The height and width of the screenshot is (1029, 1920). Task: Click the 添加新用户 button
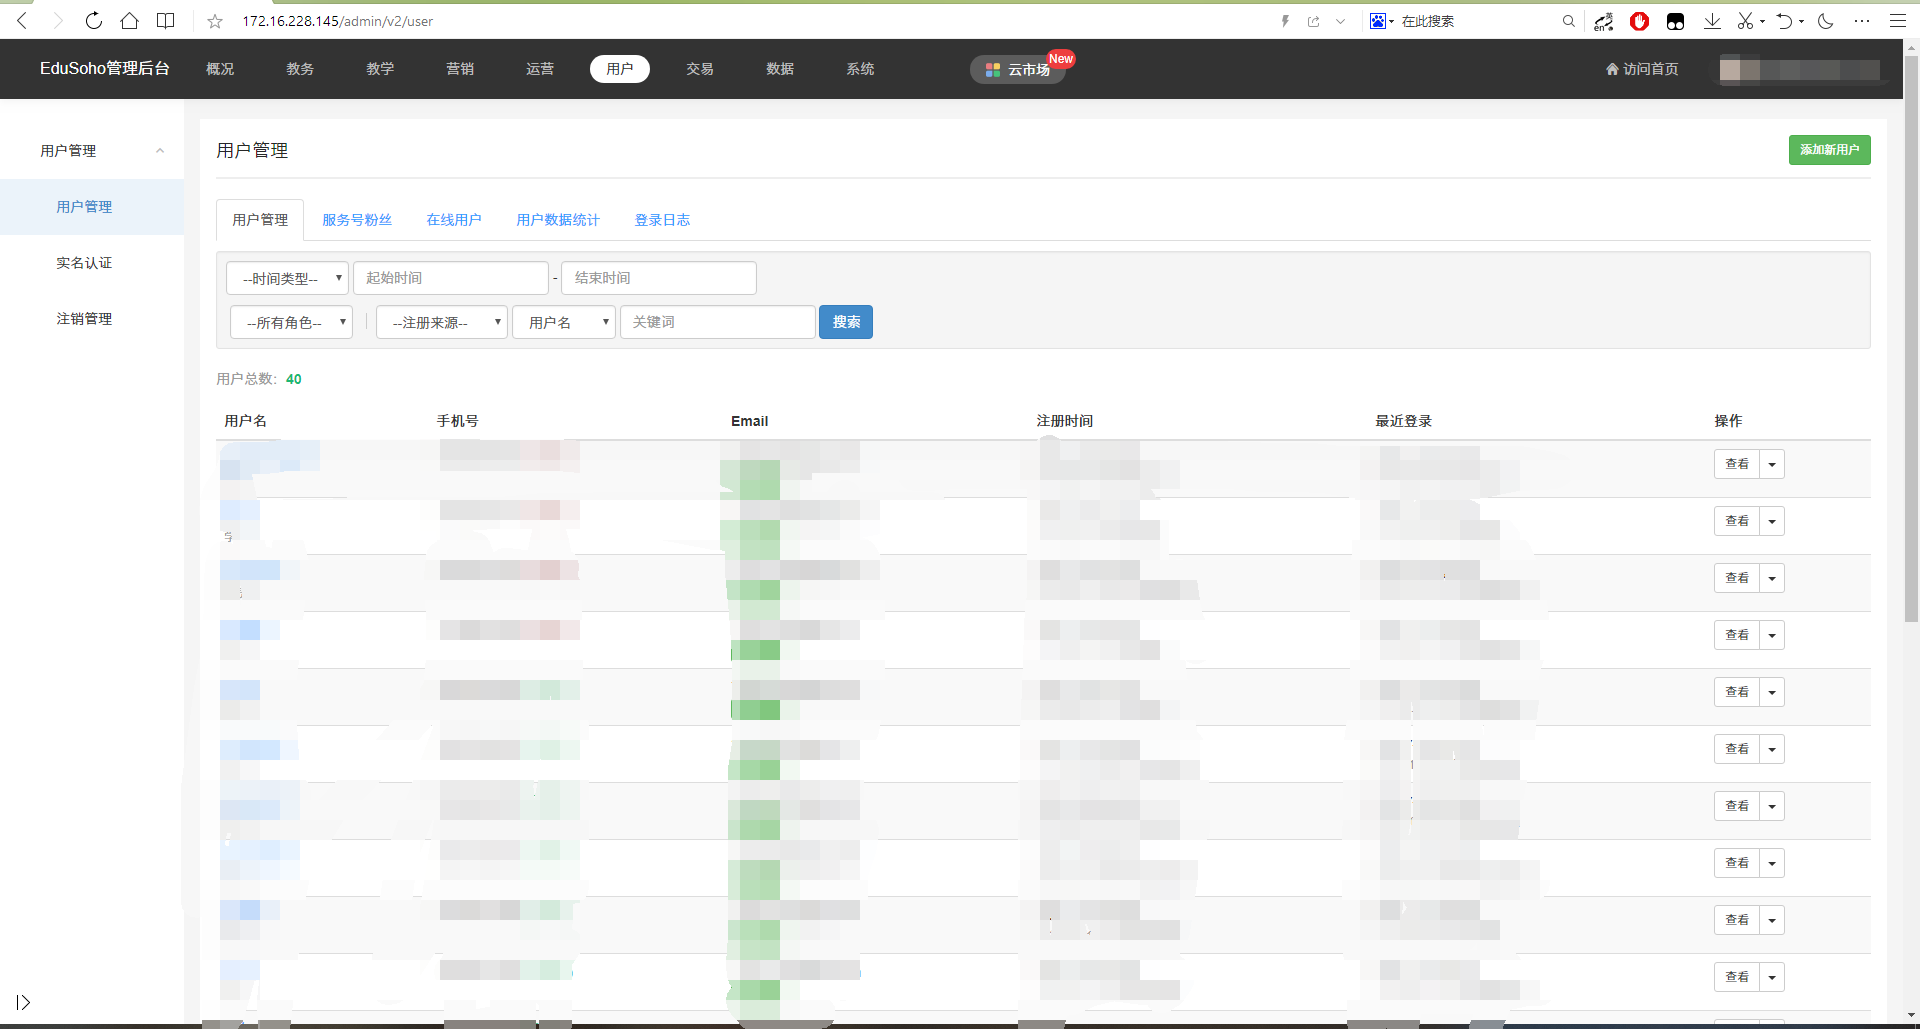(1829, 150)
